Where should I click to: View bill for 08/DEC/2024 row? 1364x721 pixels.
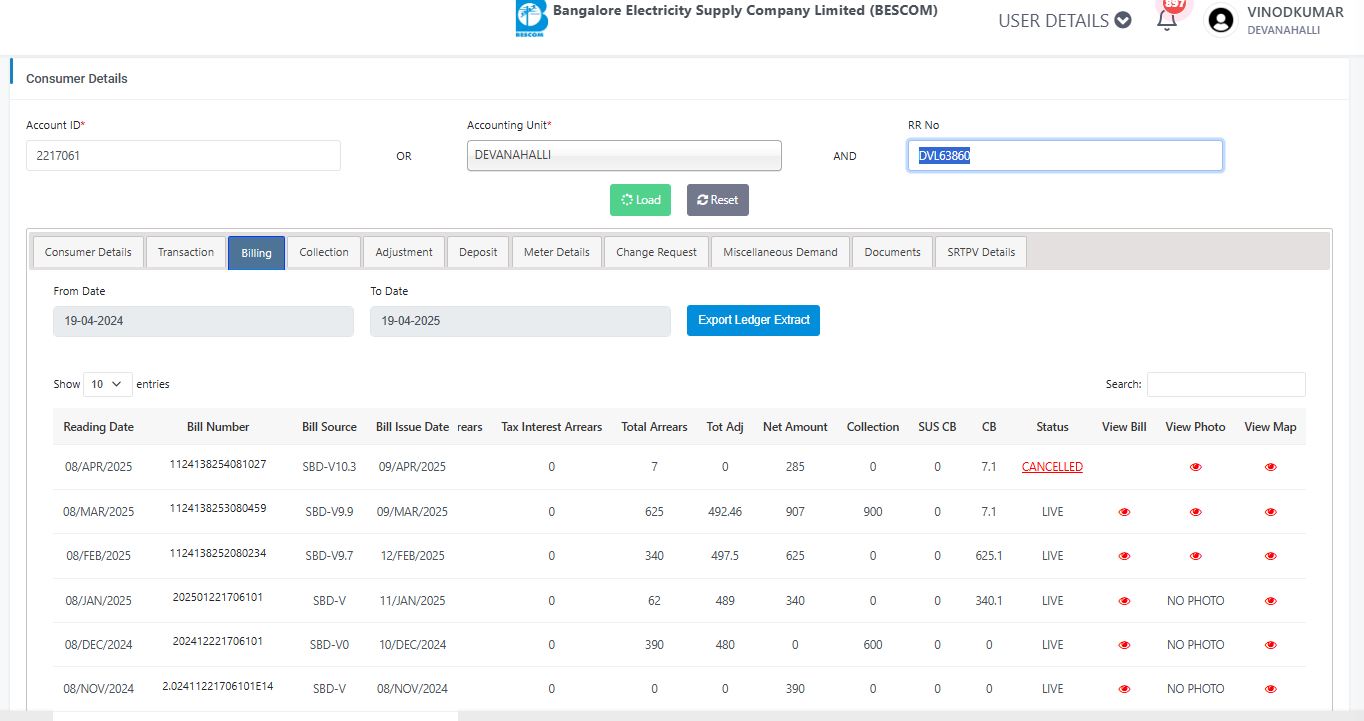click(x=1124, y=645)
